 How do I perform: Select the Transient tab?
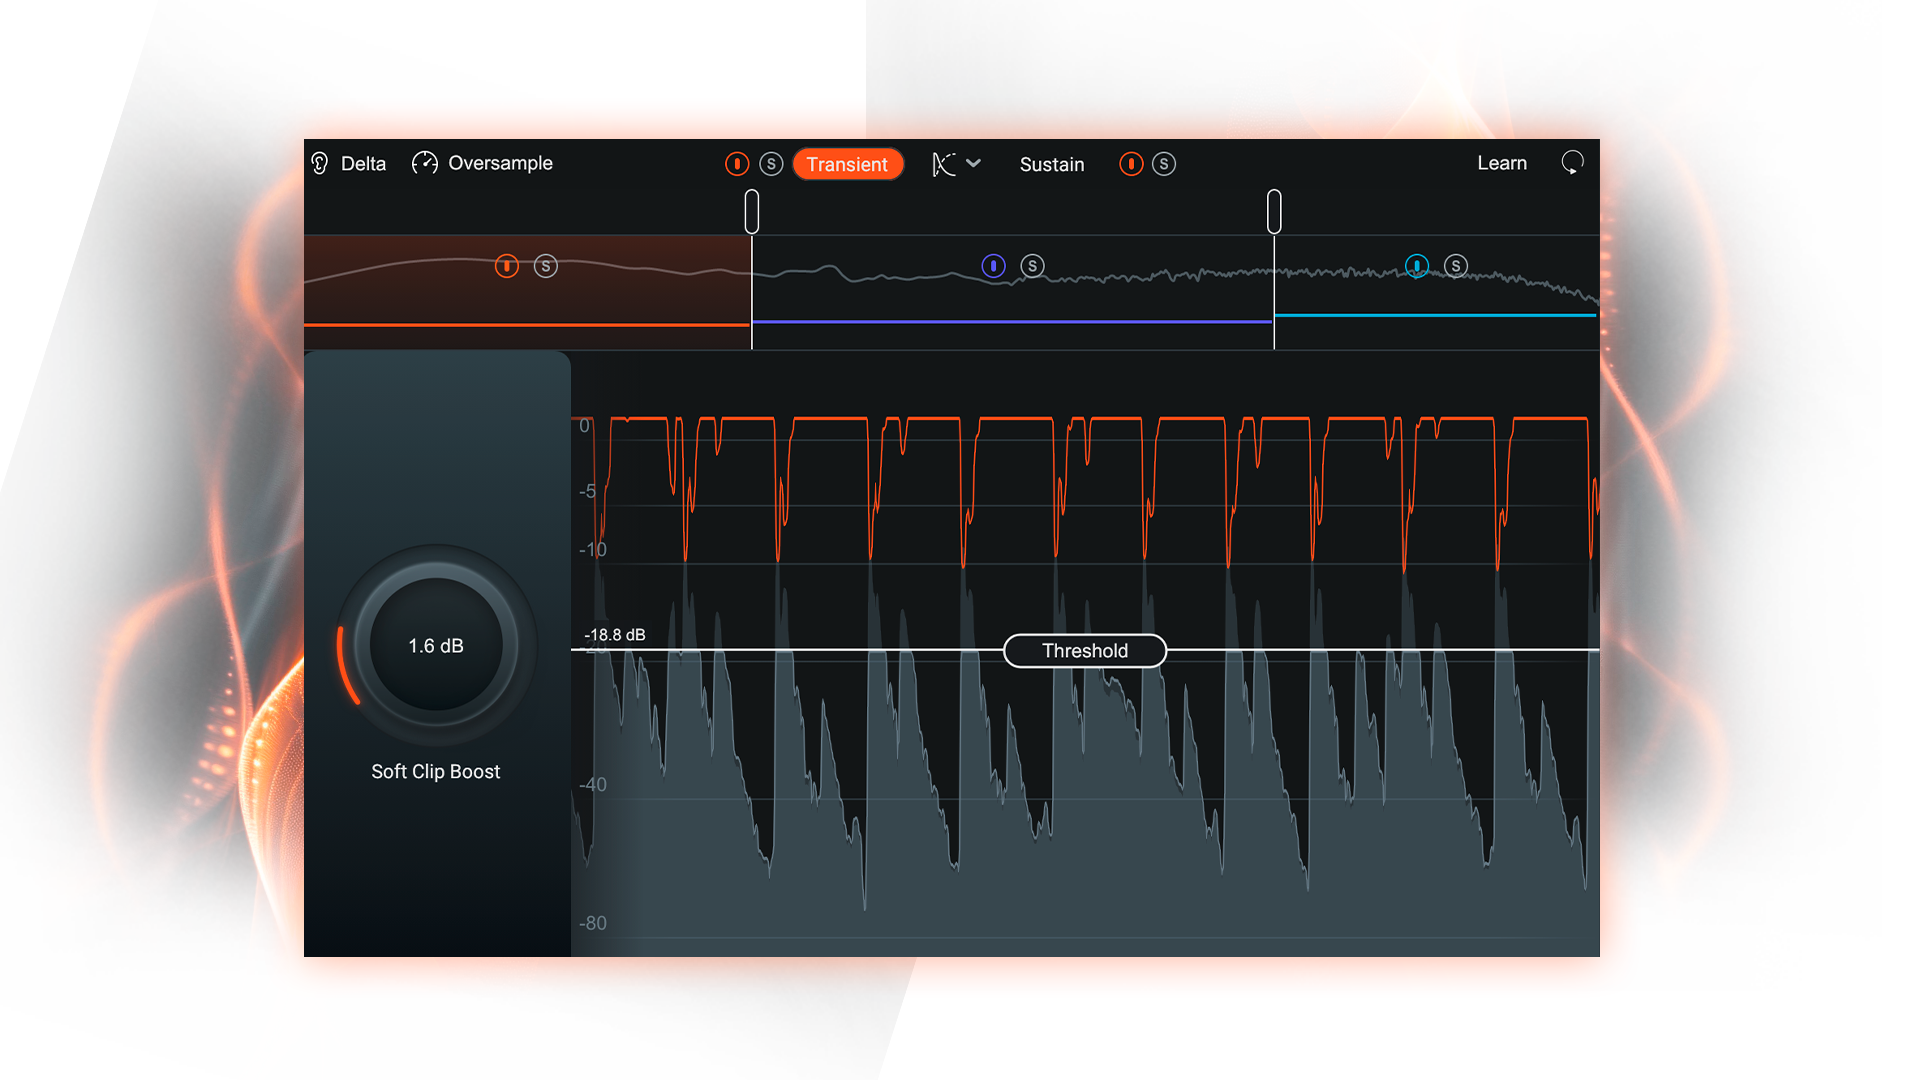[x=848, y=164]
